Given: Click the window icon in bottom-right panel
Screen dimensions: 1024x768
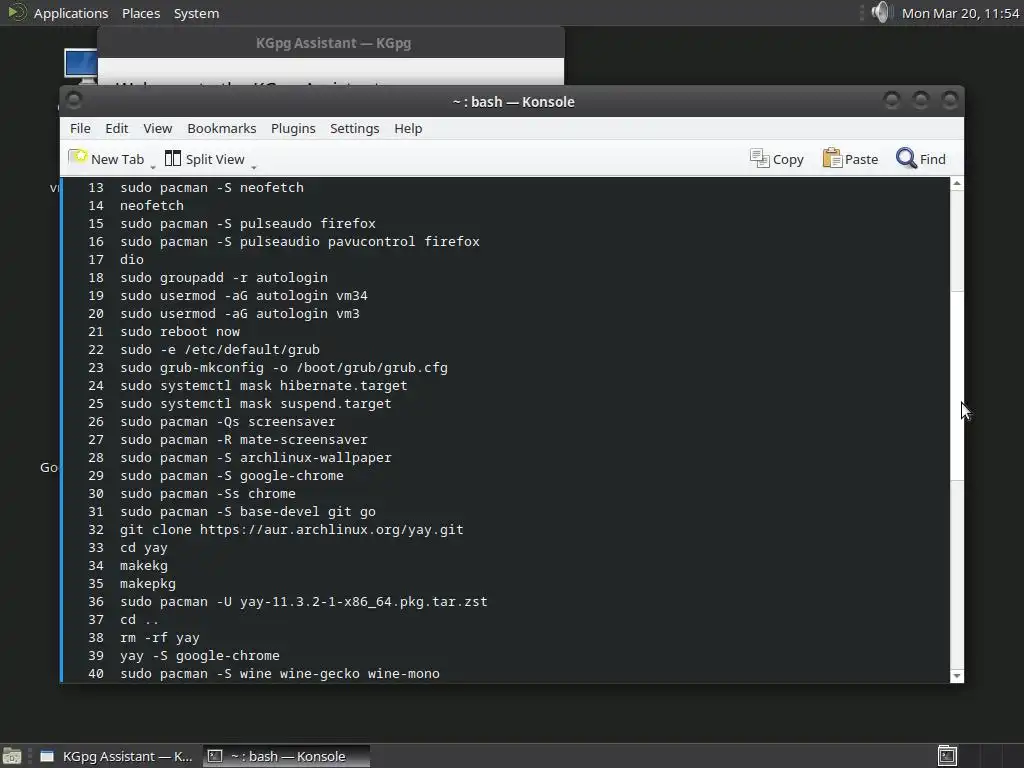Looking at the screenshot, I should 947,756.
